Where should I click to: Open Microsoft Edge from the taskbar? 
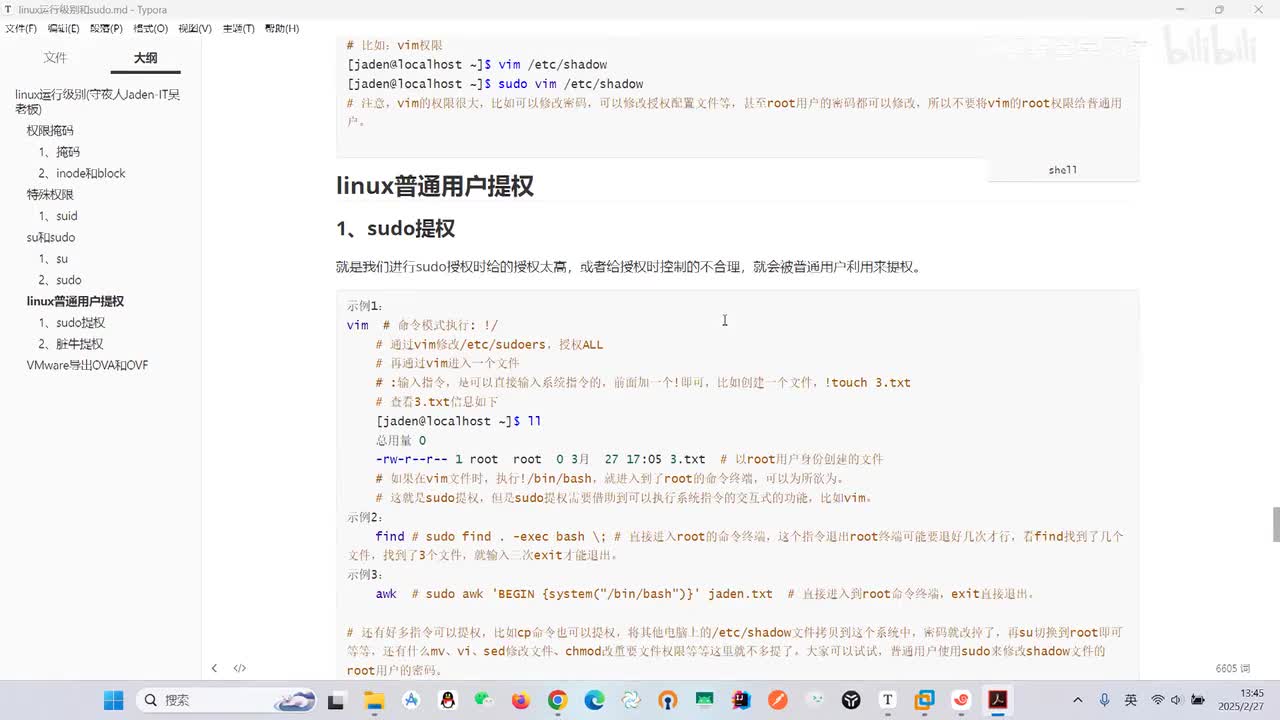(594, 700)
